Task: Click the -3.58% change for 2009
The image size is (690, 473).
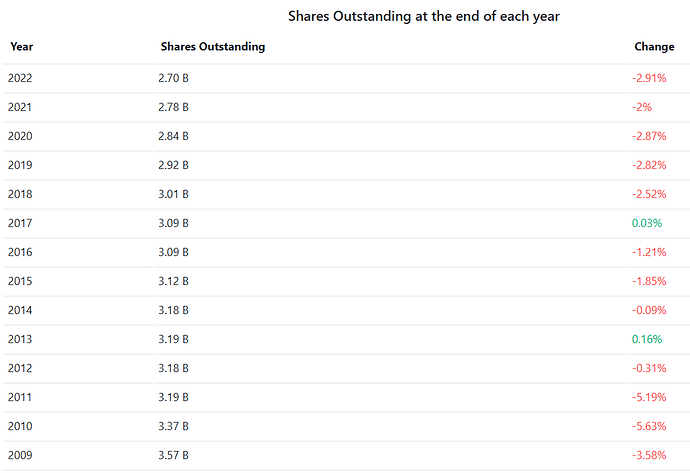Action: click(648, 455)
